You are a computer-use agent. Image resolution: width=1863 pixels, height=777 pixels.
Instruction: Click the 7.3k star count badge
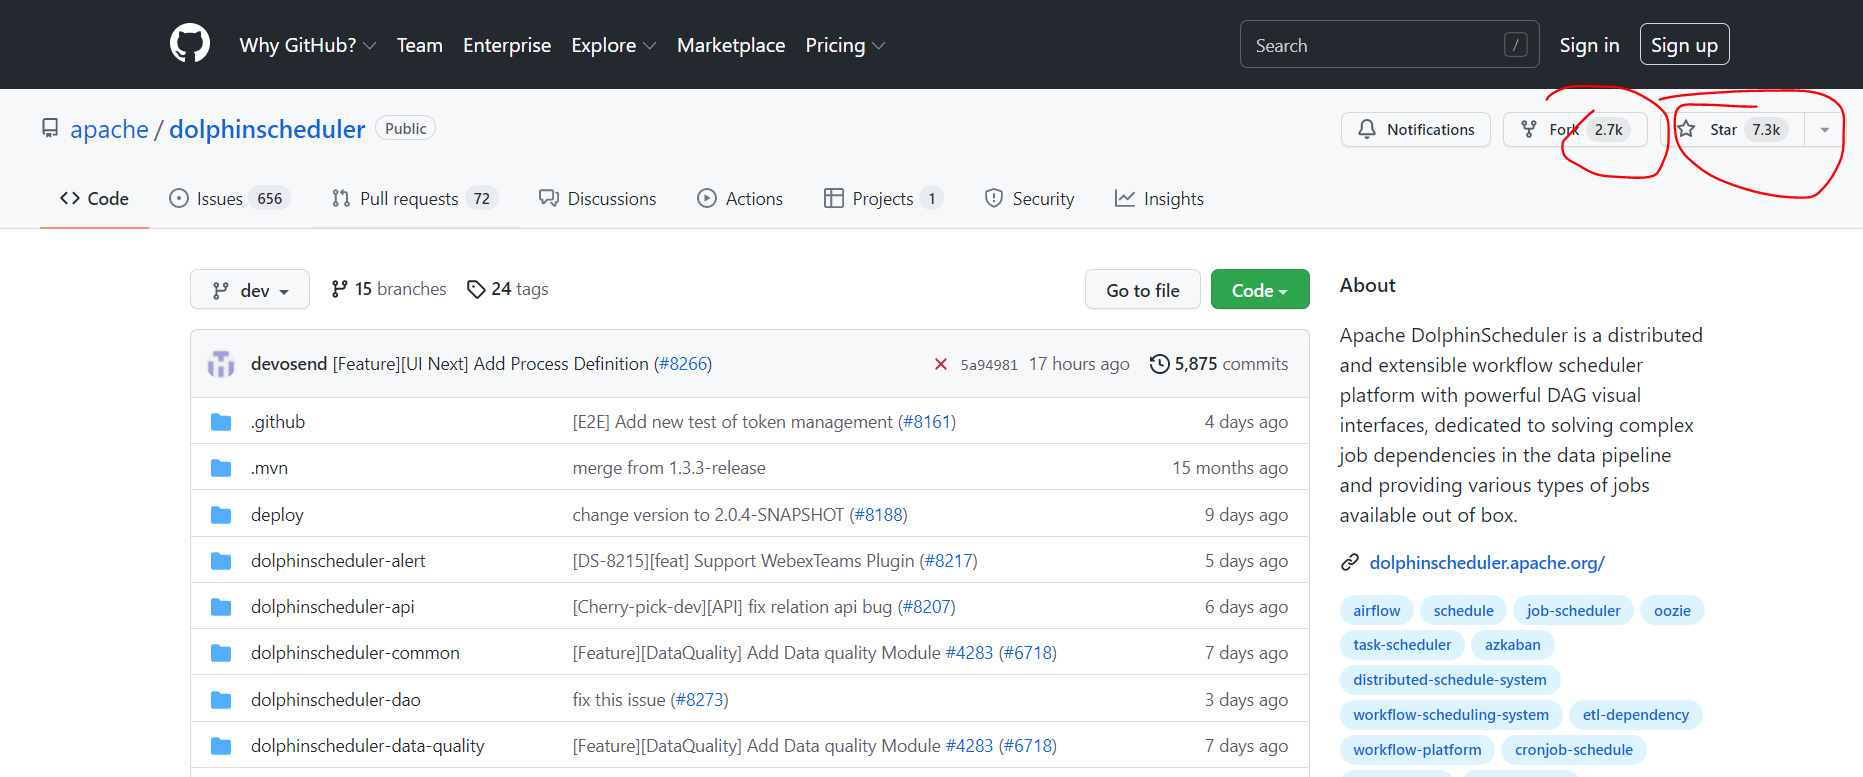click(x=1766, y=130)
